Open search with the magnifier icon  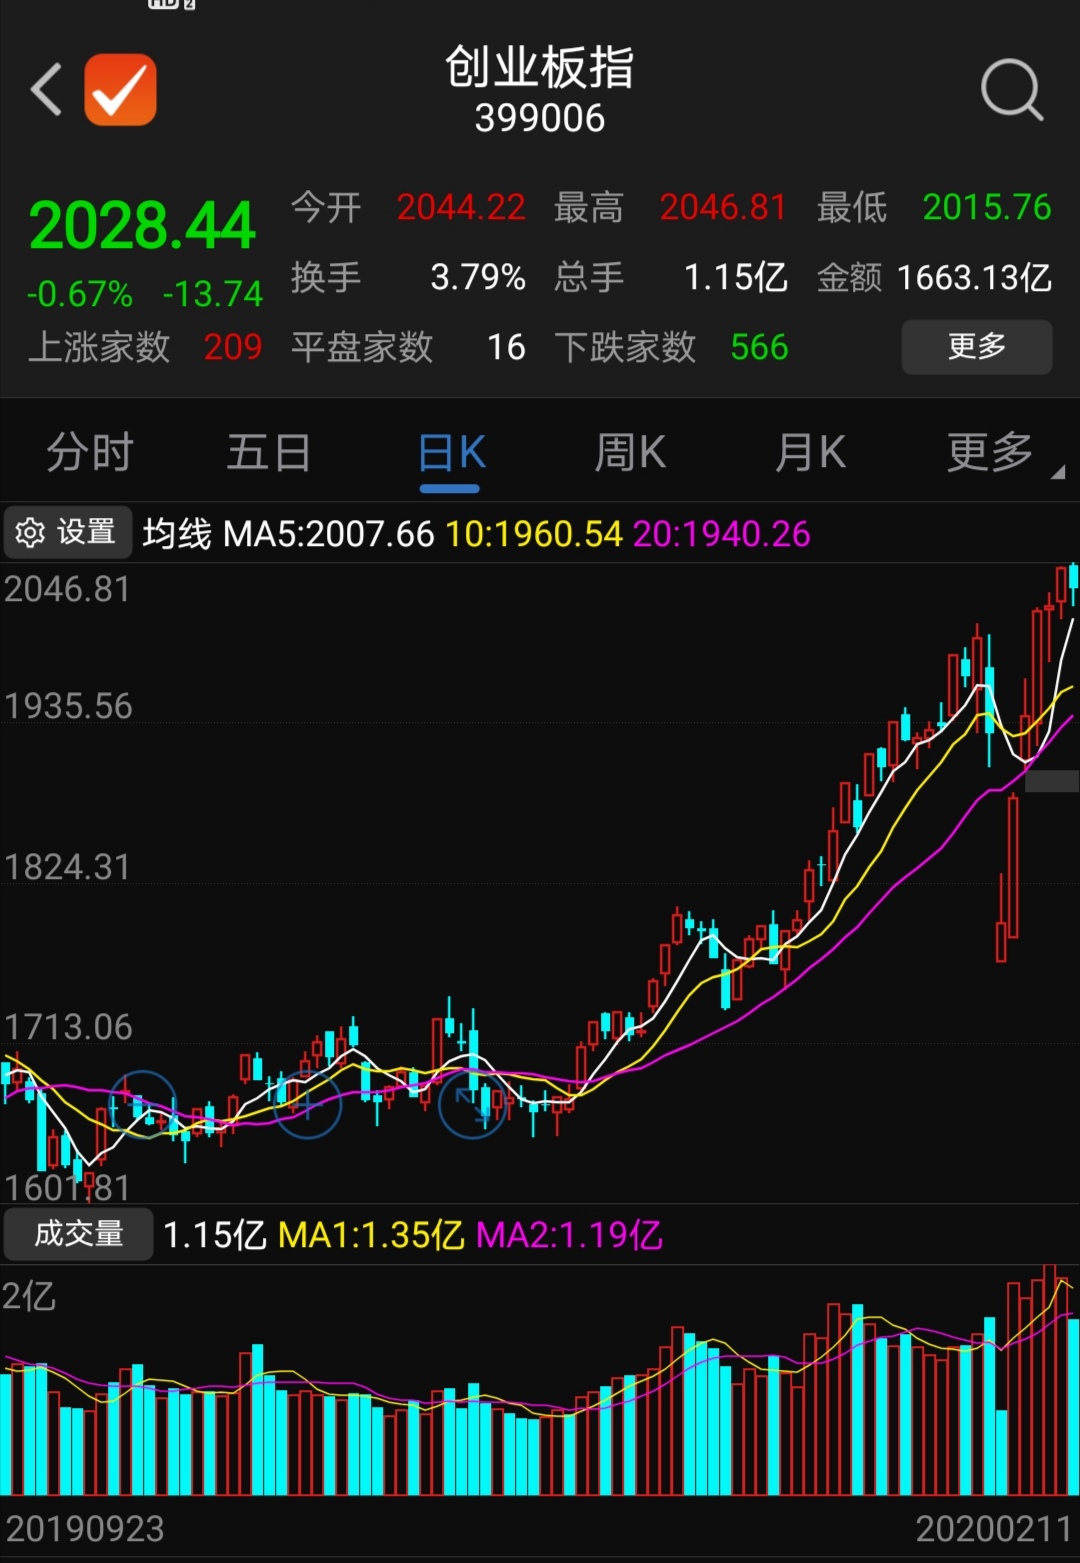click(x=1012, y=90)
